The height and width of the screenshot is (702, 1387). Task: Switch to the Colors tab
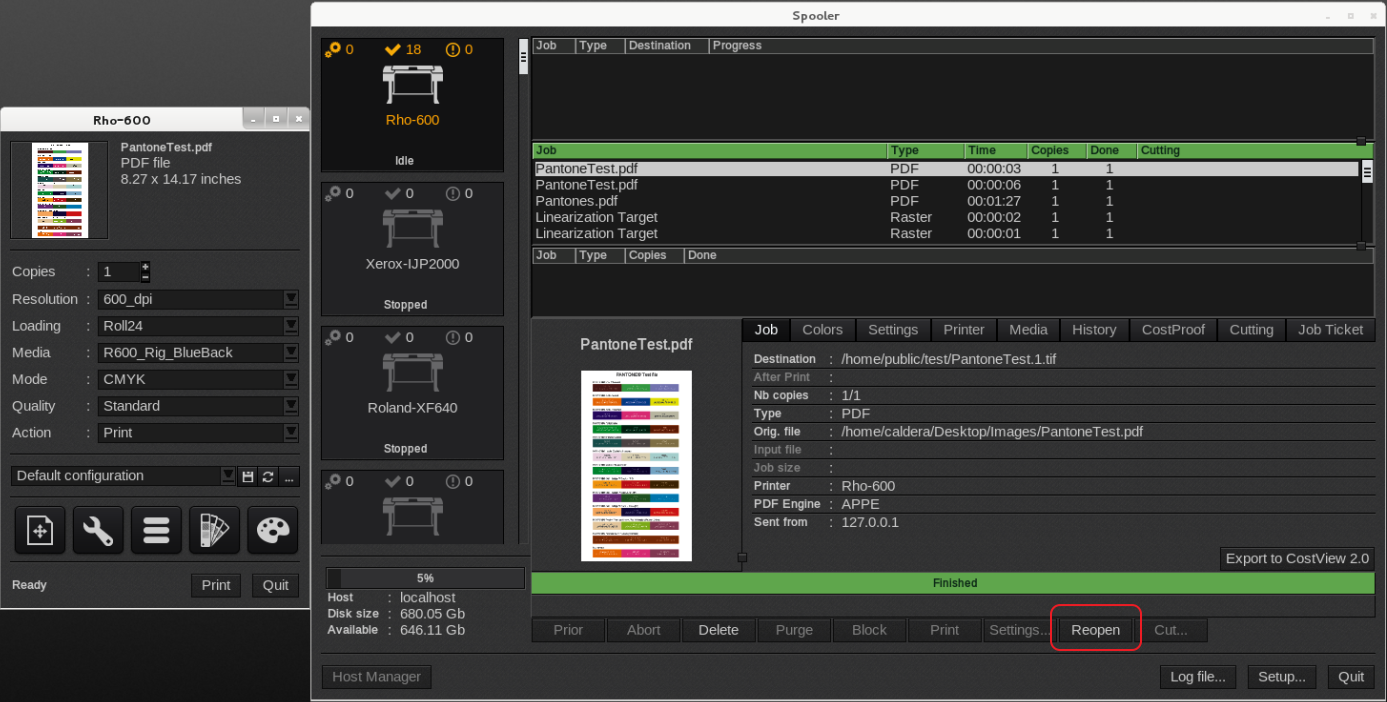pos(822,330)
